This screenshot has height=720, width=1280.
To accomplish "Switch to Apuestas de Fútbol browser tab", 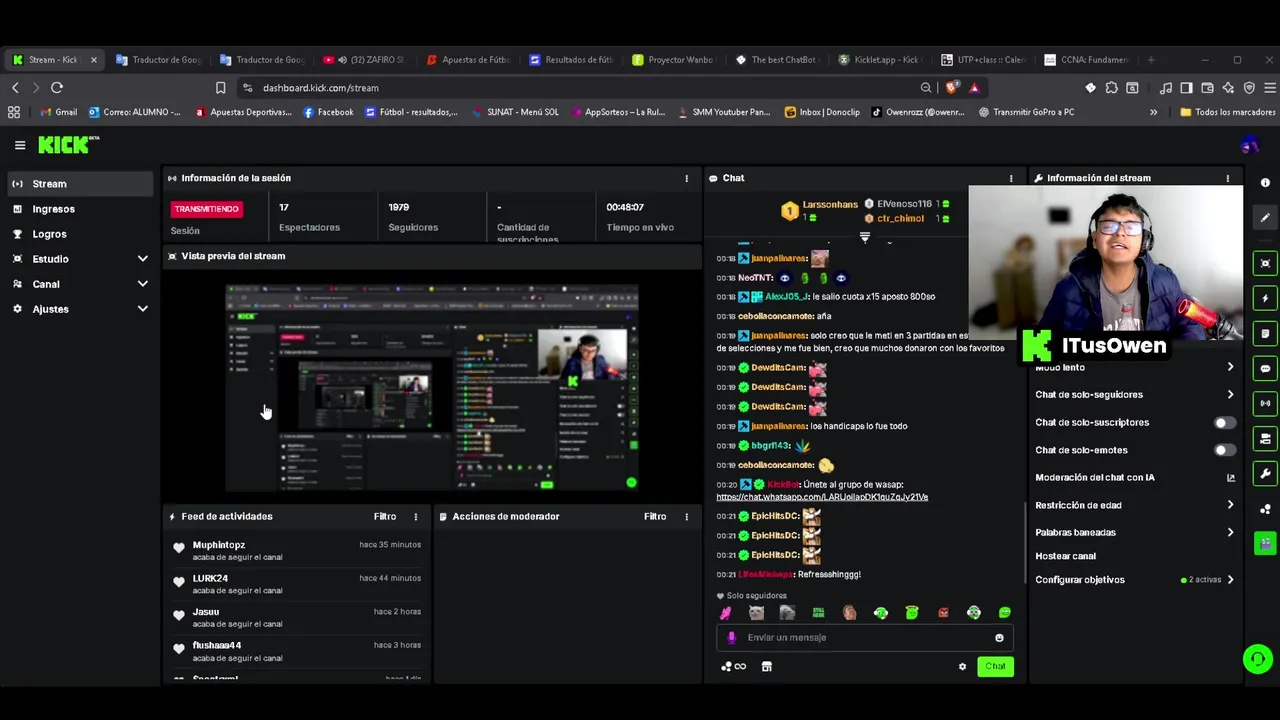I will pyautogui.click(x=468, y=60).
